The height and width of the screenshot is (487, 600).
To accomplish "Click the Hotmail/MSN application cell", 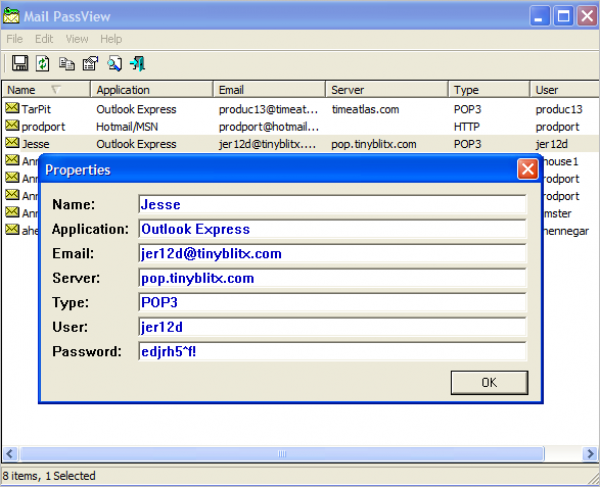I will [127, 127].
